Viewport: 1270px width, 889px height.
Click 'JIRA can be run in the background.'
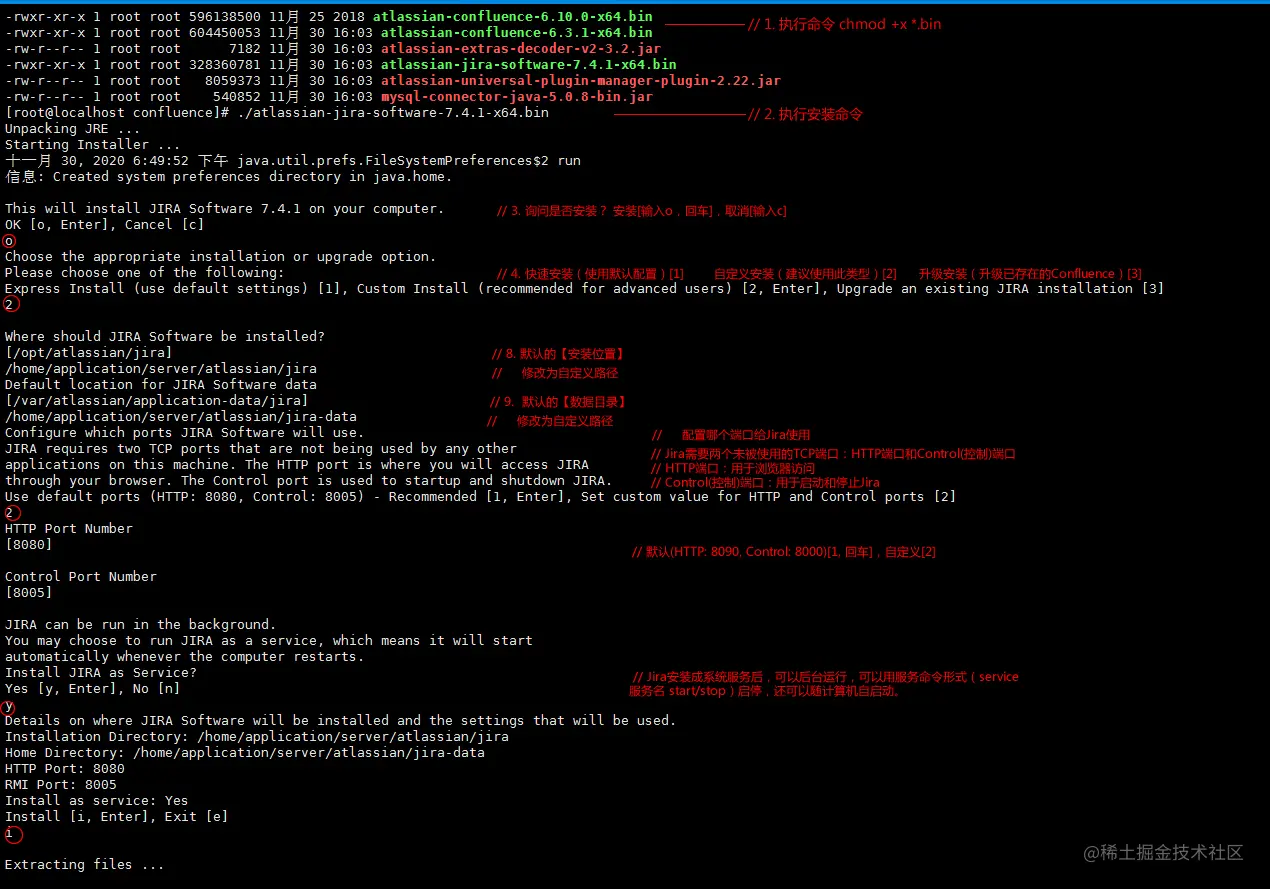pyautogui.click(x=140, y=625)
